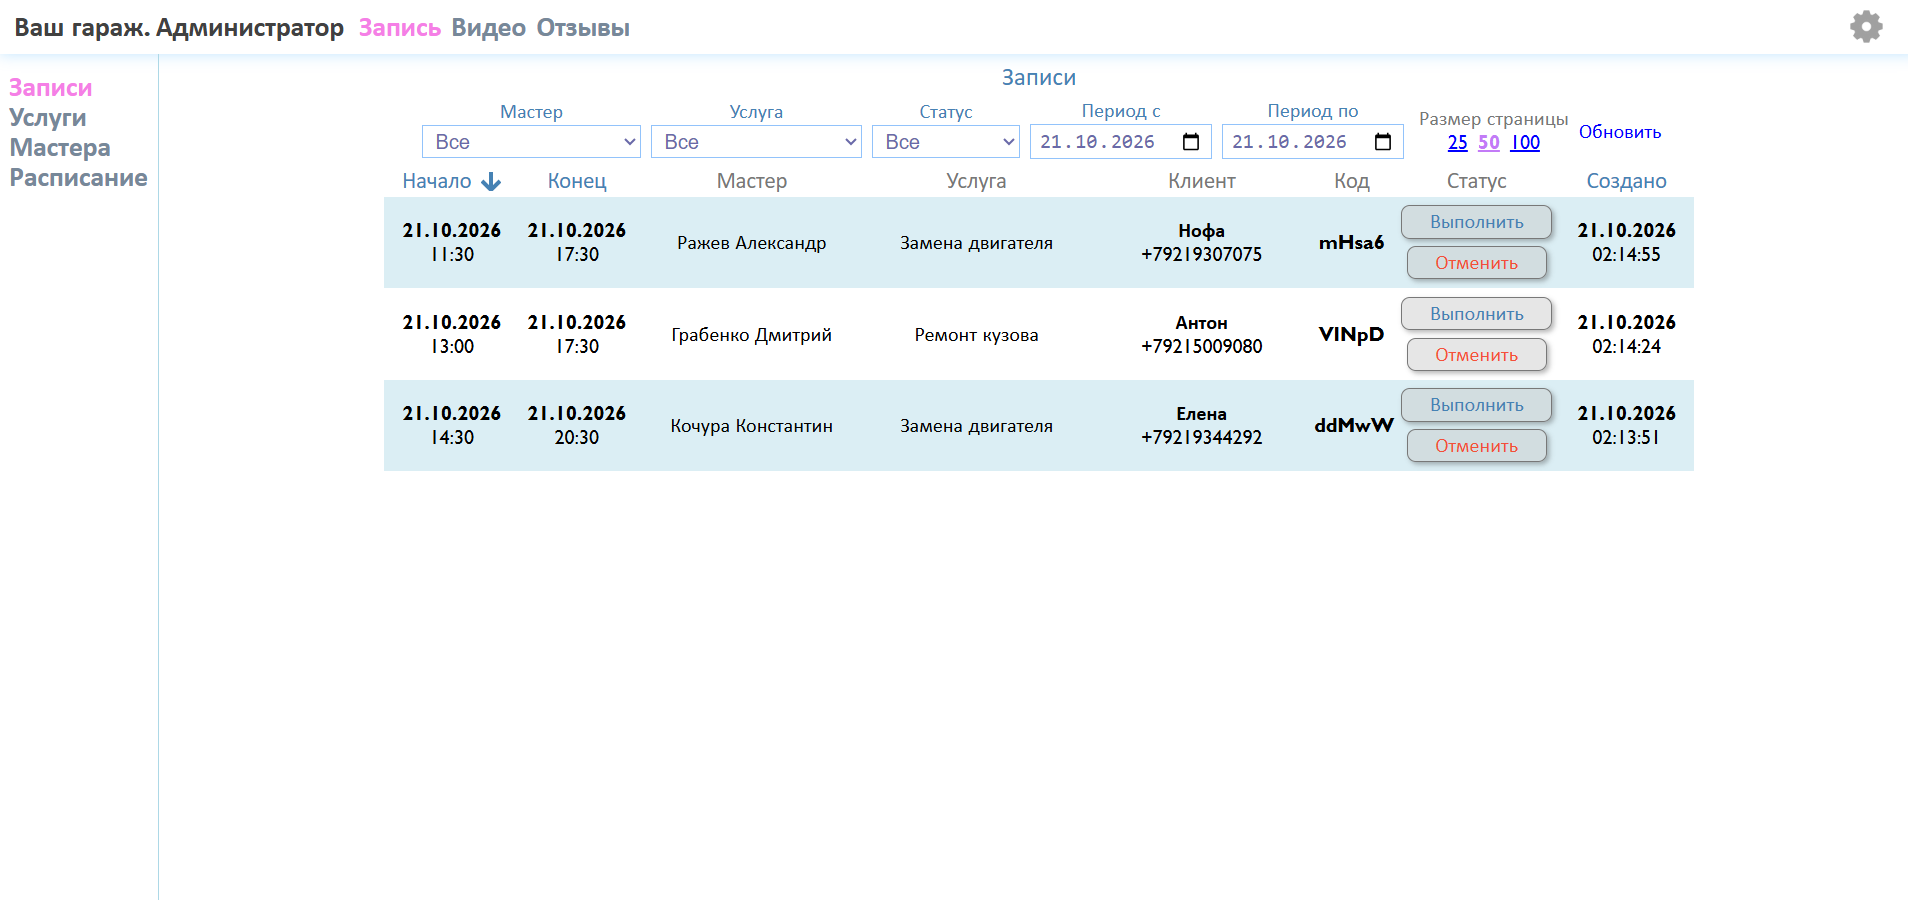1908x900 pixels.
Task: Click the code VINpD
Action: pos(1351,334)
